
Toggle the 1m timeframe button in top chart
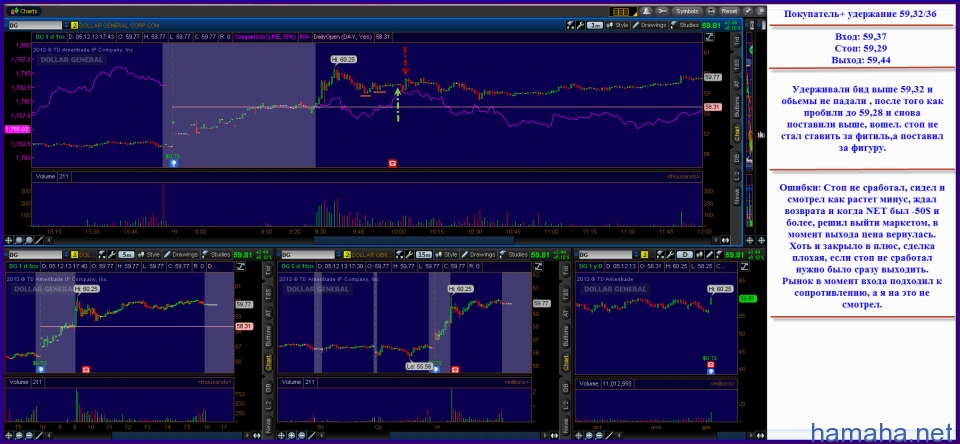pos(595,24)
